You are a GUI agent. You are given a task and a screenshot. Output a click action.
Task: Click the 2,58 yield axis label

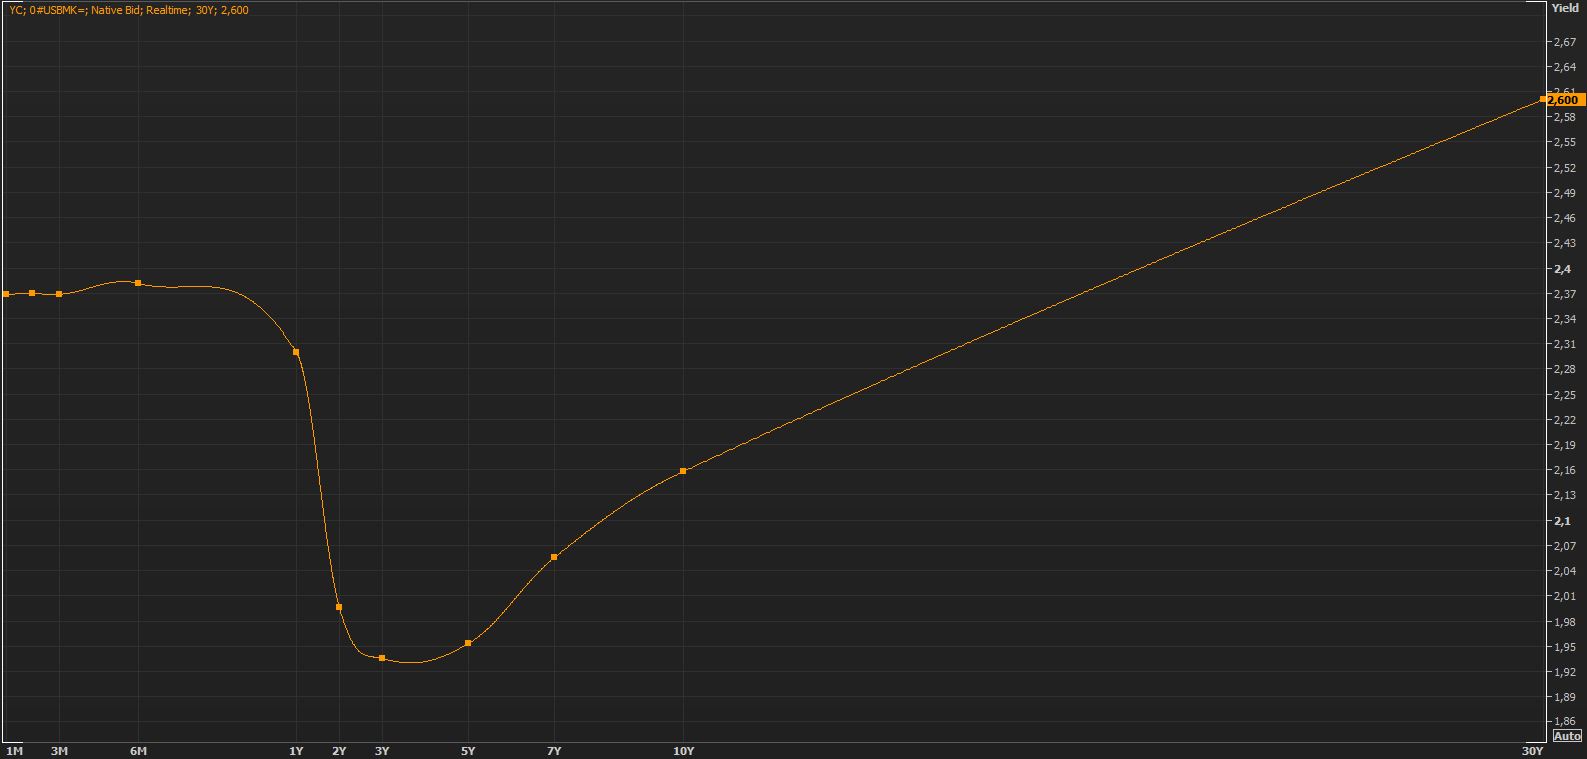pos(1564,117)
